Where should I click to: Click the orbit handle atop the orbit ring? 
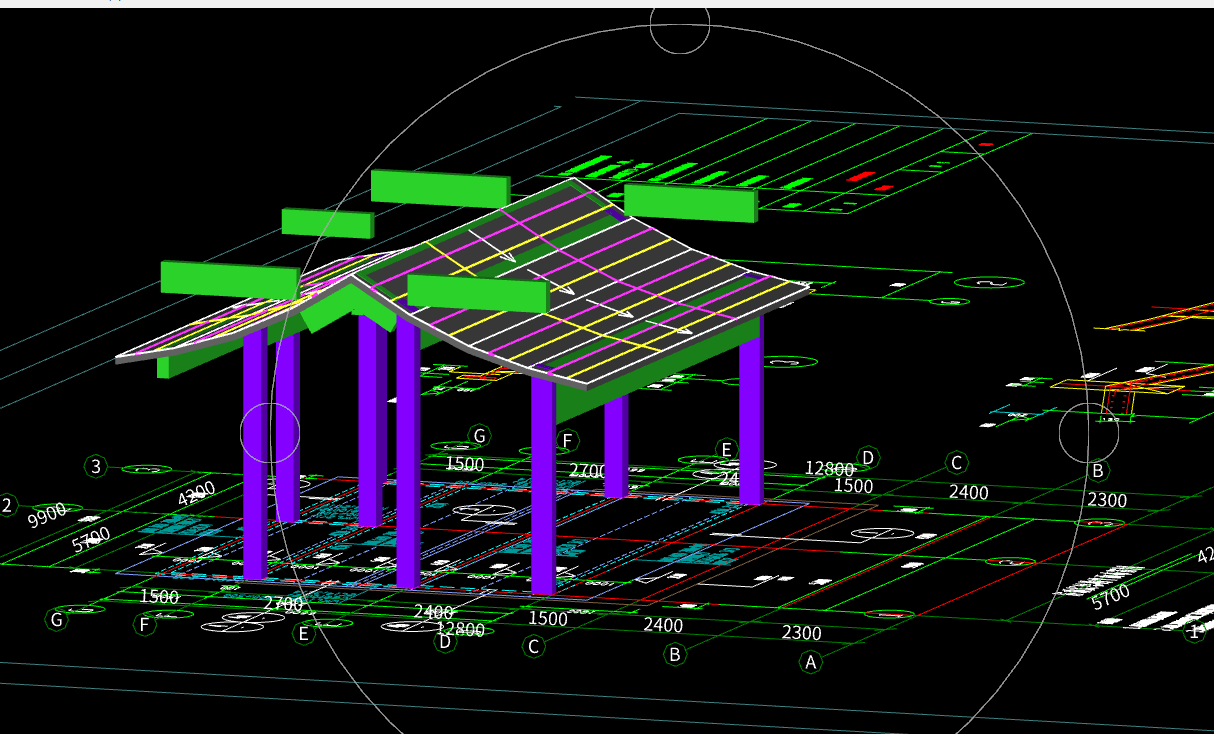(x=680, y=24)
